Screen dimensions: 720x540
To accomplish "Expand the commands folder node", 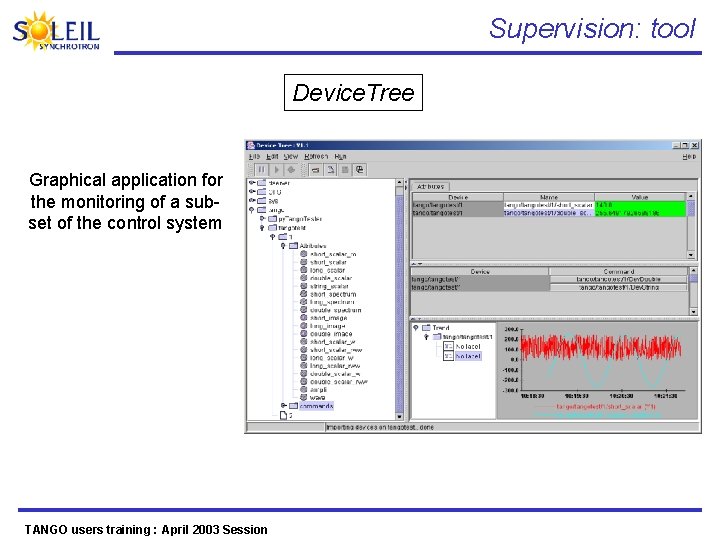I will click(284, 405).
